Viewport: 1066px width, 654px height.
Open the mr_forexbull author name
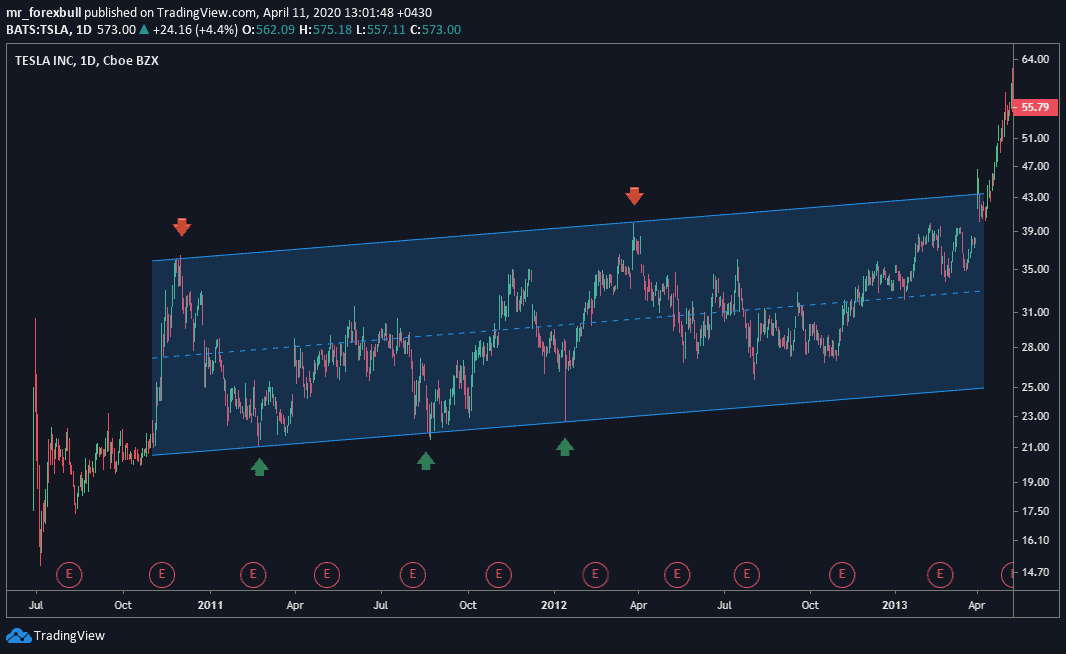coord(43,12)
